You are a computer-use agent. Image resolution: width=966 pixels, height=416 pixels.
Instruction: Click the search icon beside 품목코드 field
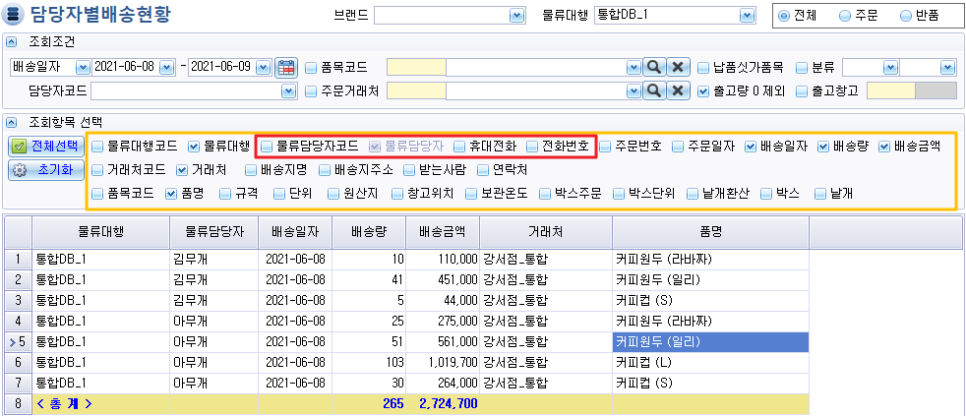tap(654, 67)
